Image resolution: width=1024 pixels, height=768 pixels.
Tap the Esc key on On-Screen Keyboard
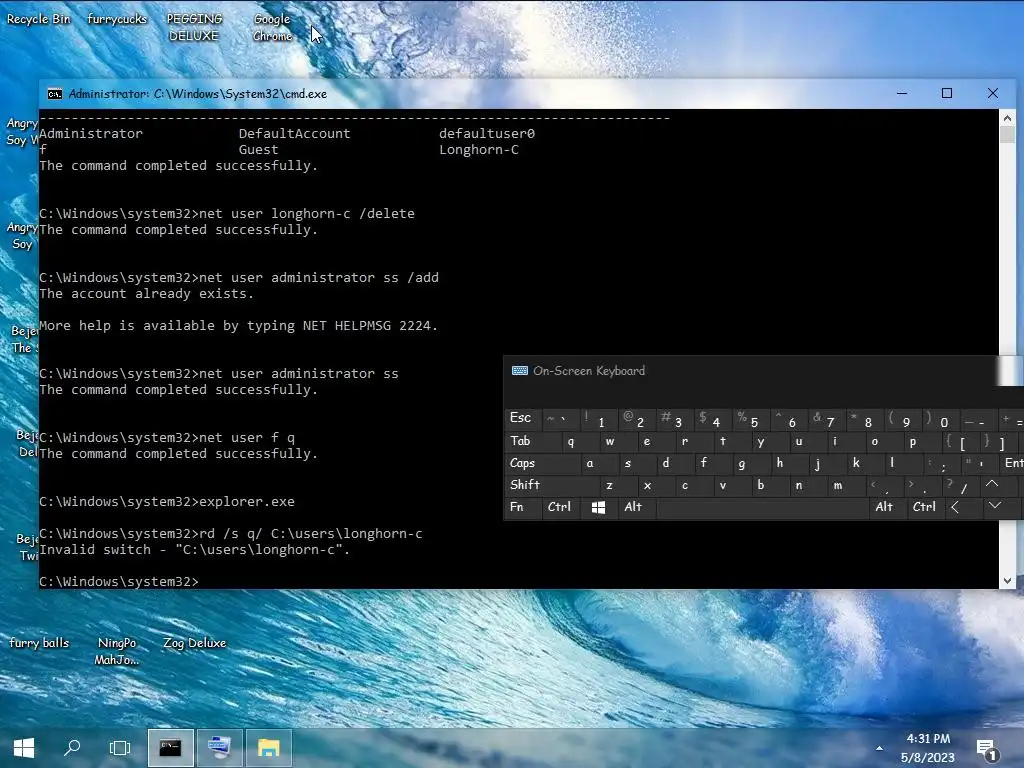click(x=521, y=418)
